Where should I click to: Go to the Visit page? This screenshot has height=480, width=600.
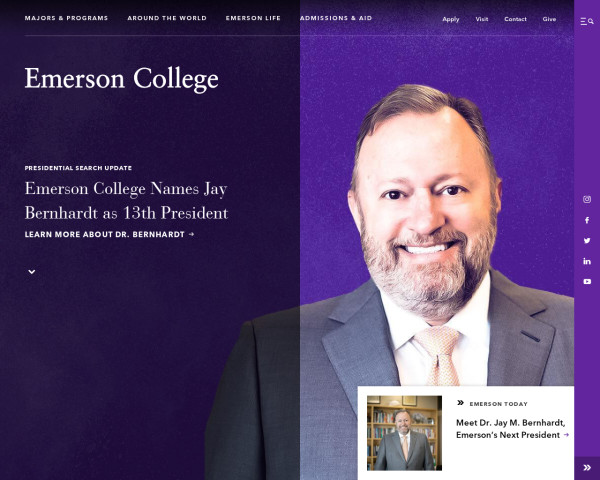[482, 19]
